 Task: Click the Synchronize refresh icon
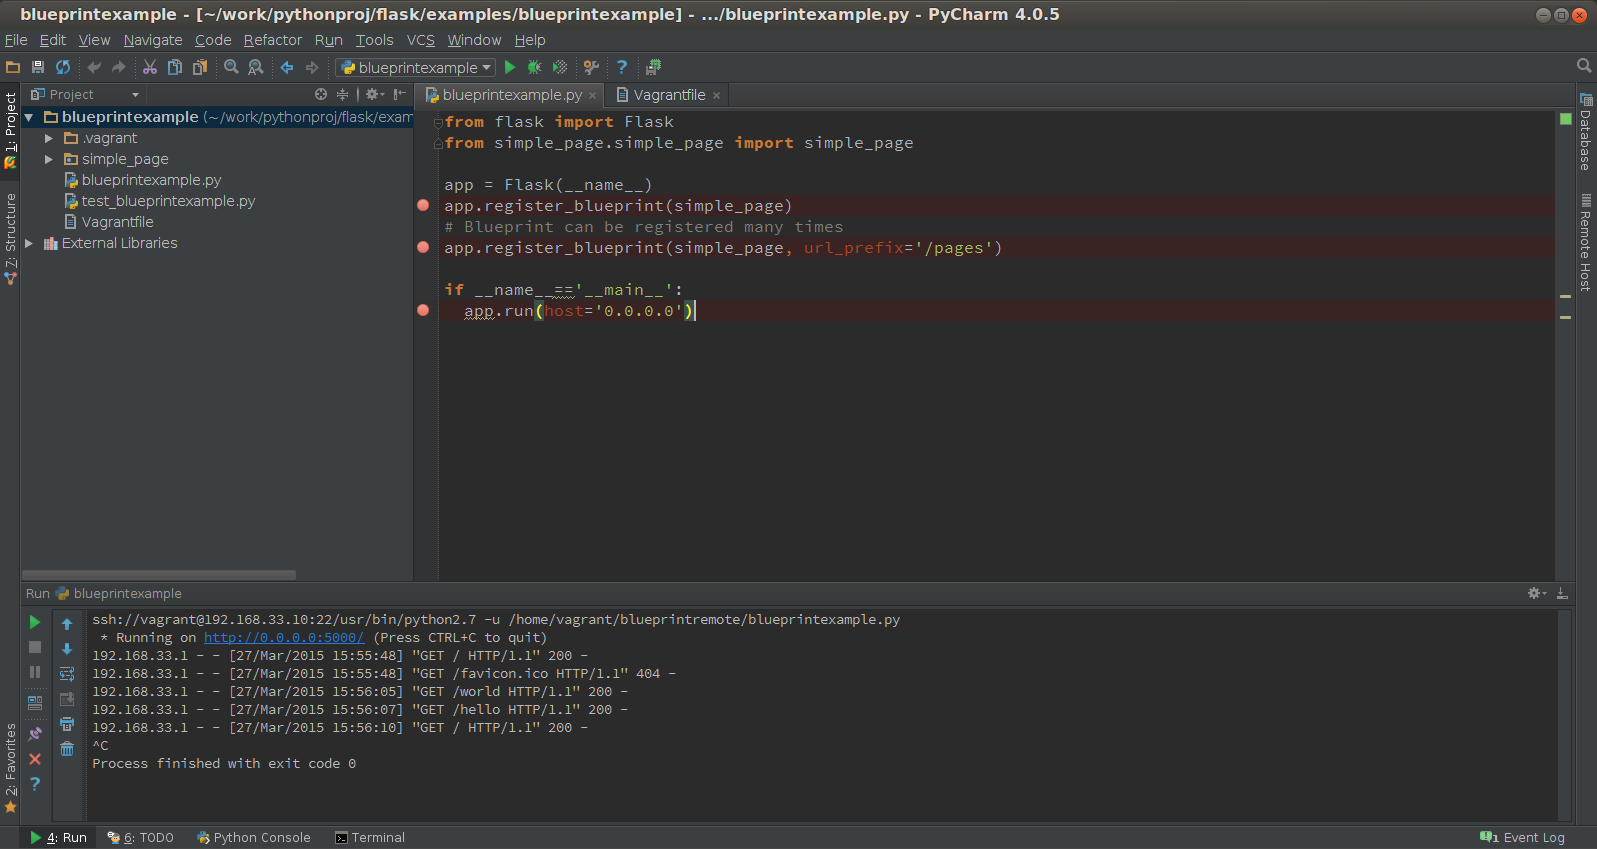click(63, 67)
